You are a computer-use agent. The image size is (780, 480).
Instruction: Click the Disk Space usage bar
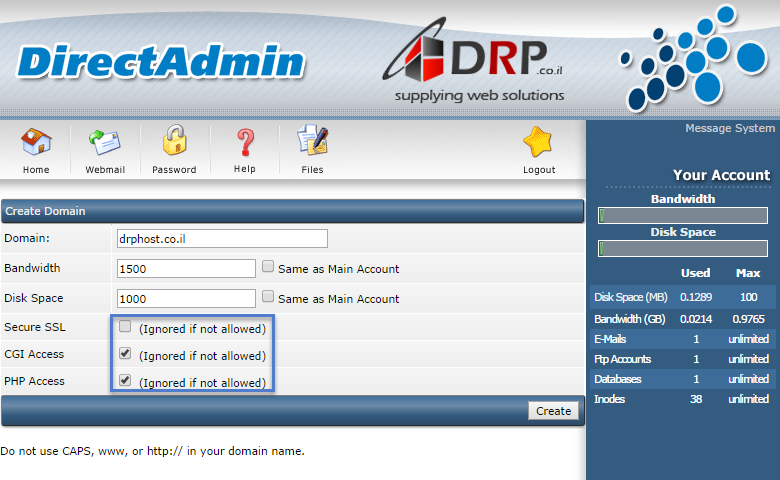[x=683, y=249]
